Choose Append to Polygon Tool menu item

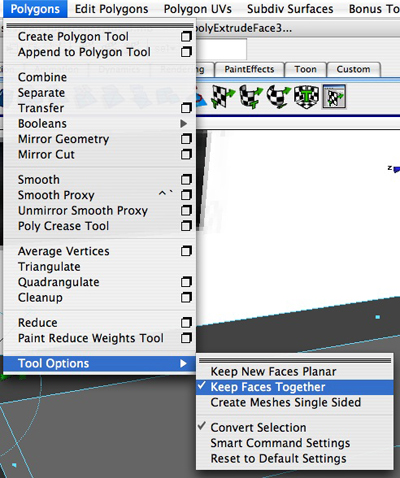pos(84,52)
